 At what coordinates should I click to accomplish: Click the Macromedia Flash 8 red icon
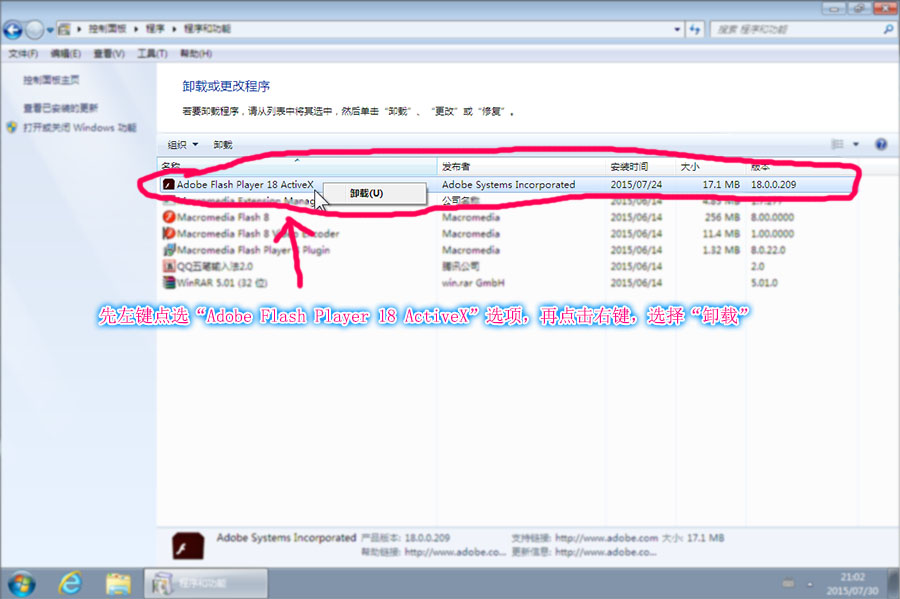[x=169, y=217]
